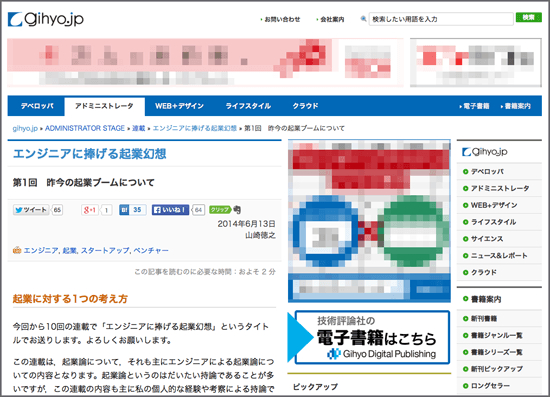Click the author name 山崎徳之
This screenshot has width=550, height=397.
(x=260, y=235)
